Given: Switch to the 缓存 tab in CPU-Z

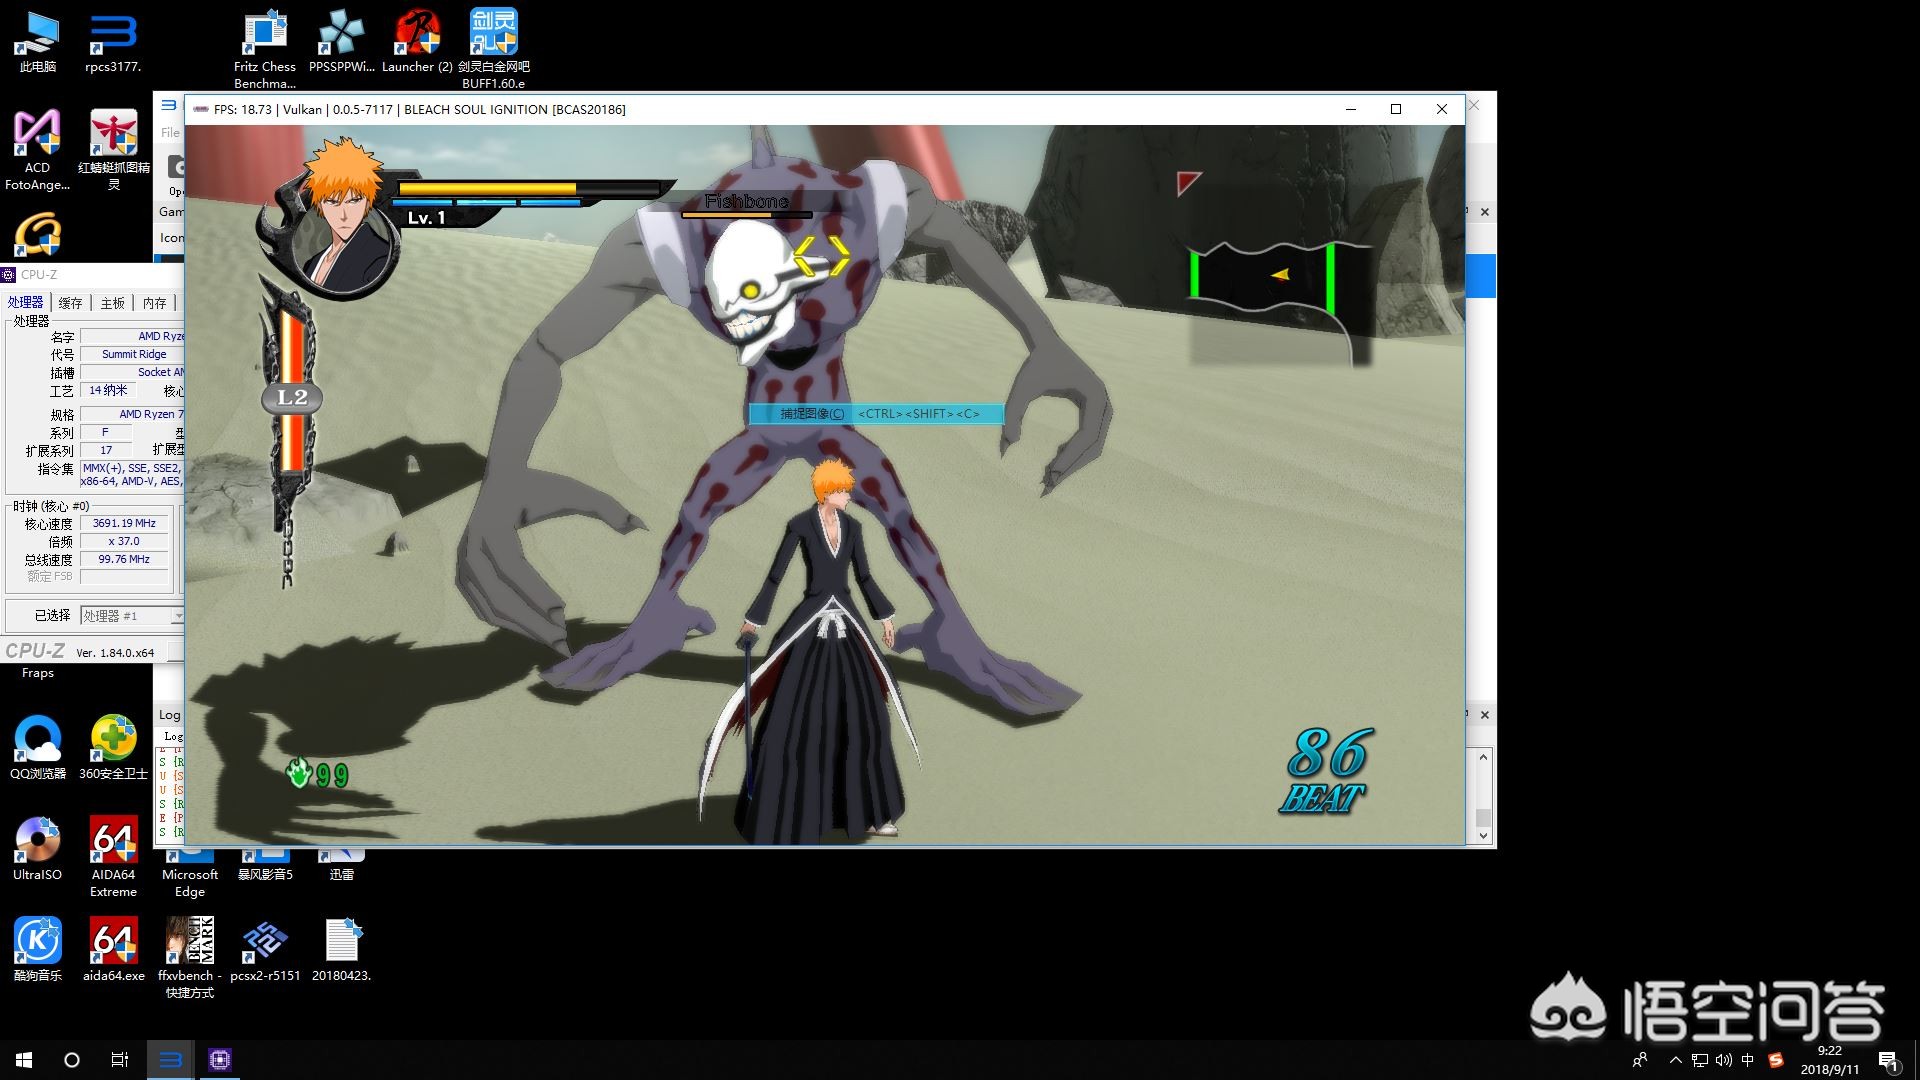Looking at the screenshot, I should click(x=70, y=303).
